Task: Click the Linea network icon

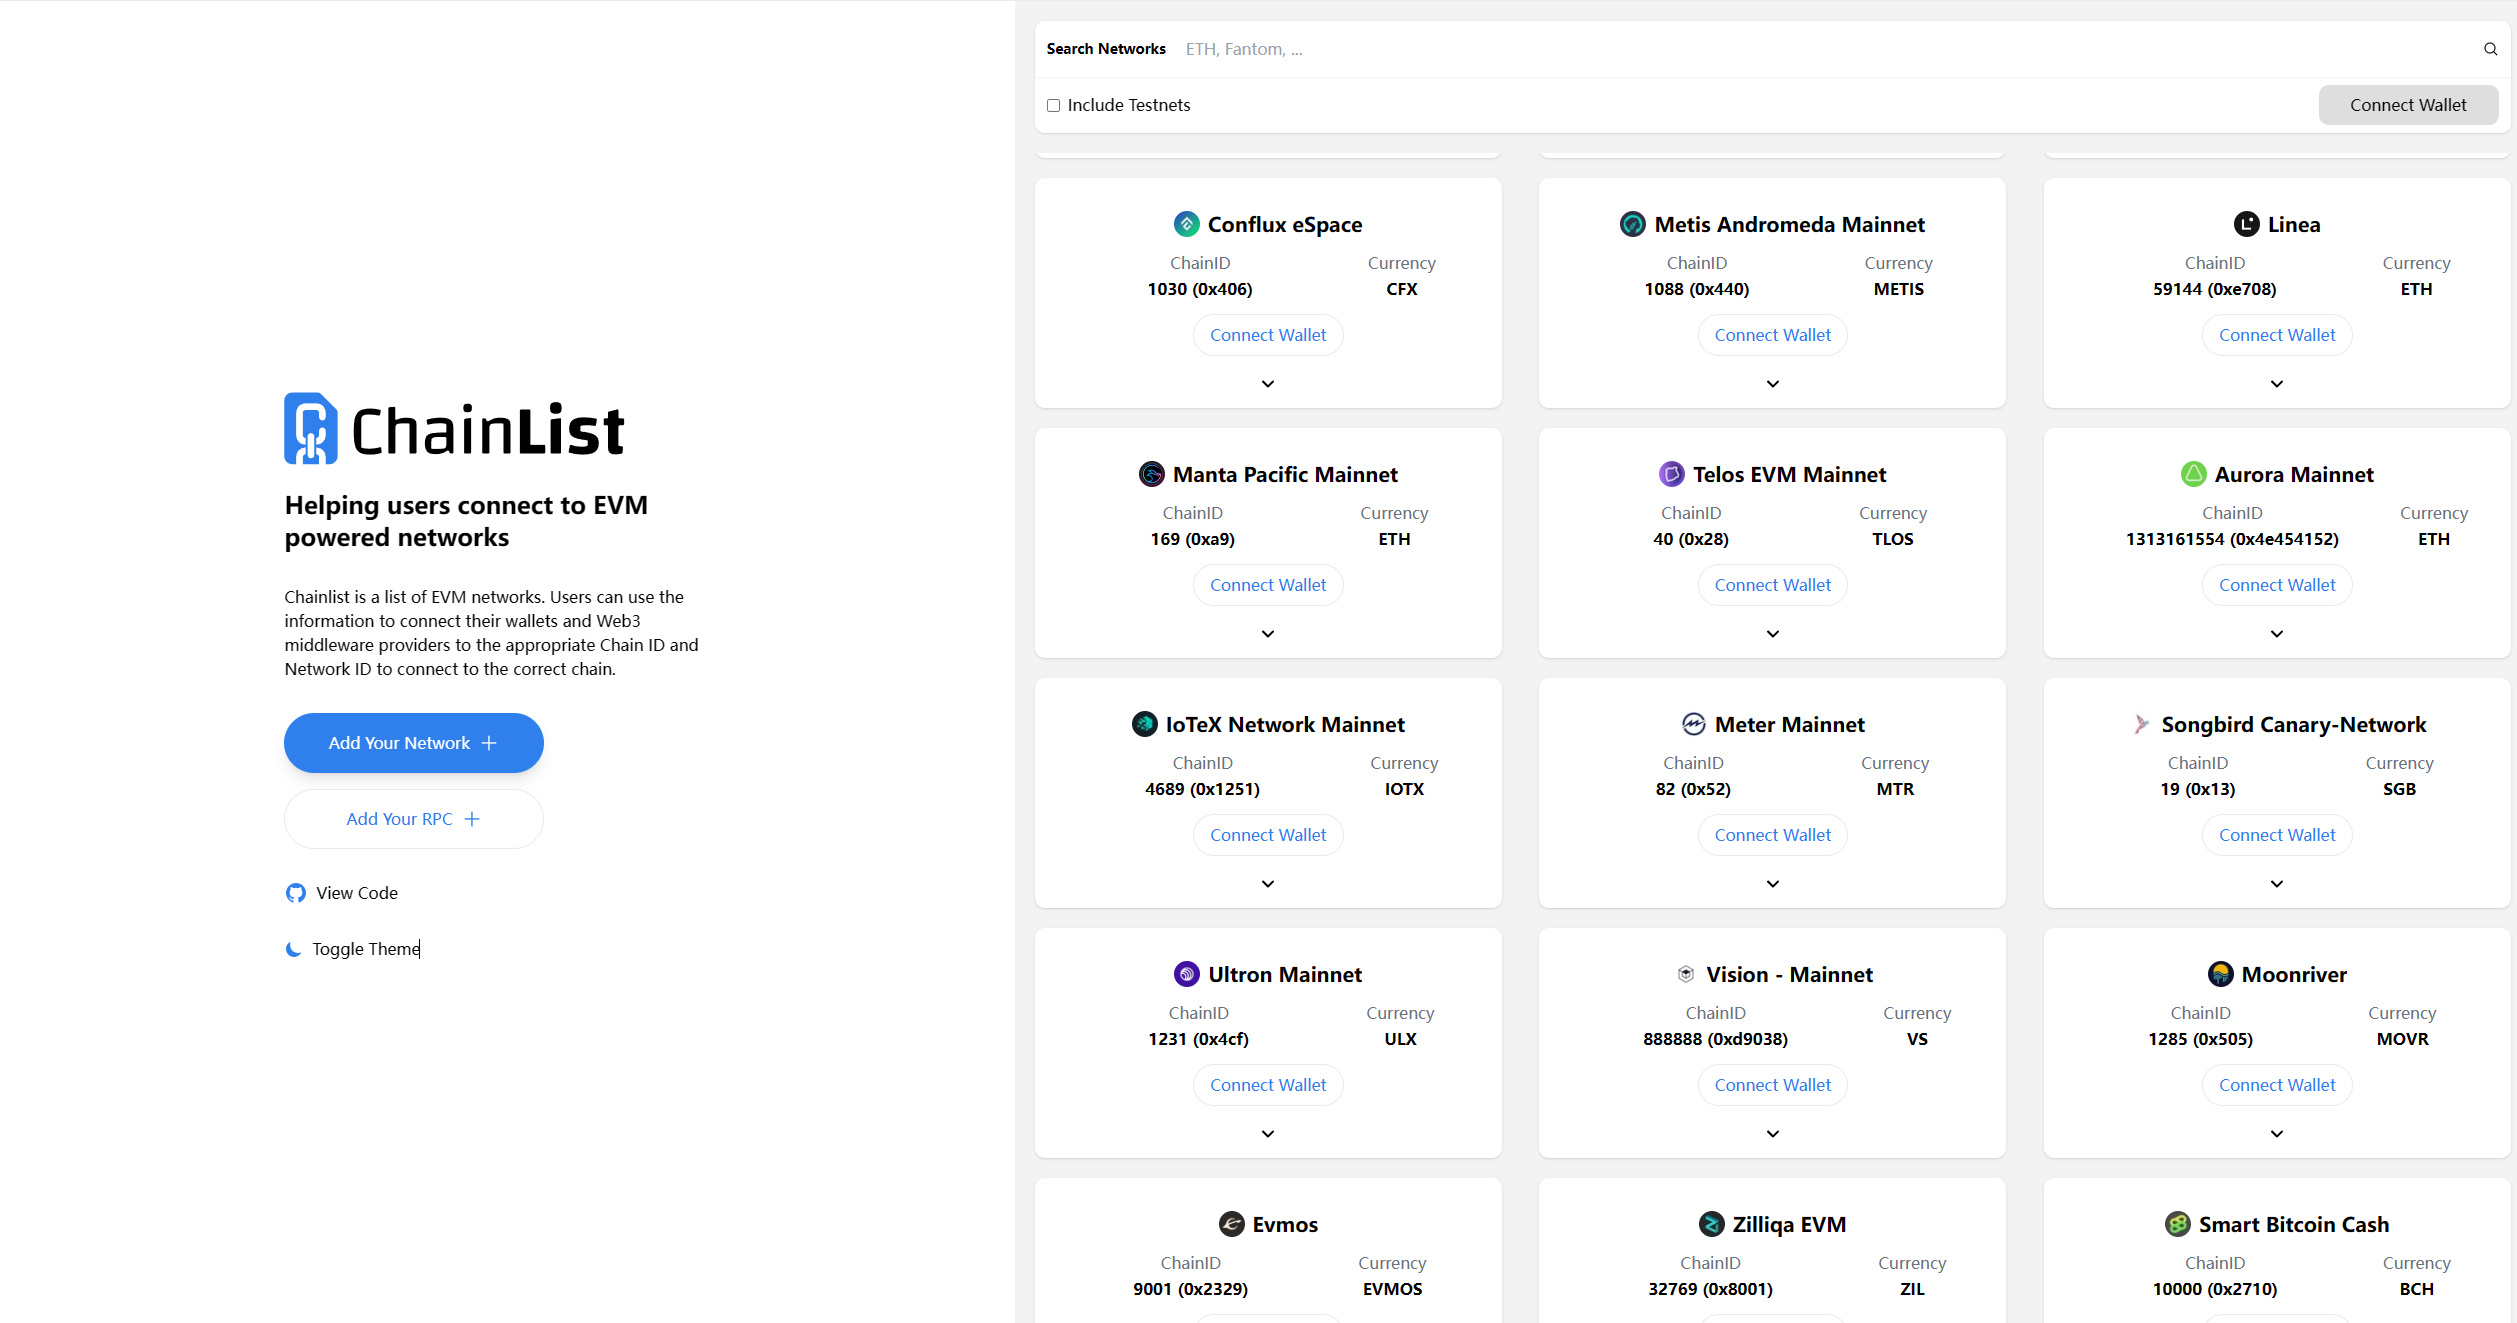Action: point(2246,224)
